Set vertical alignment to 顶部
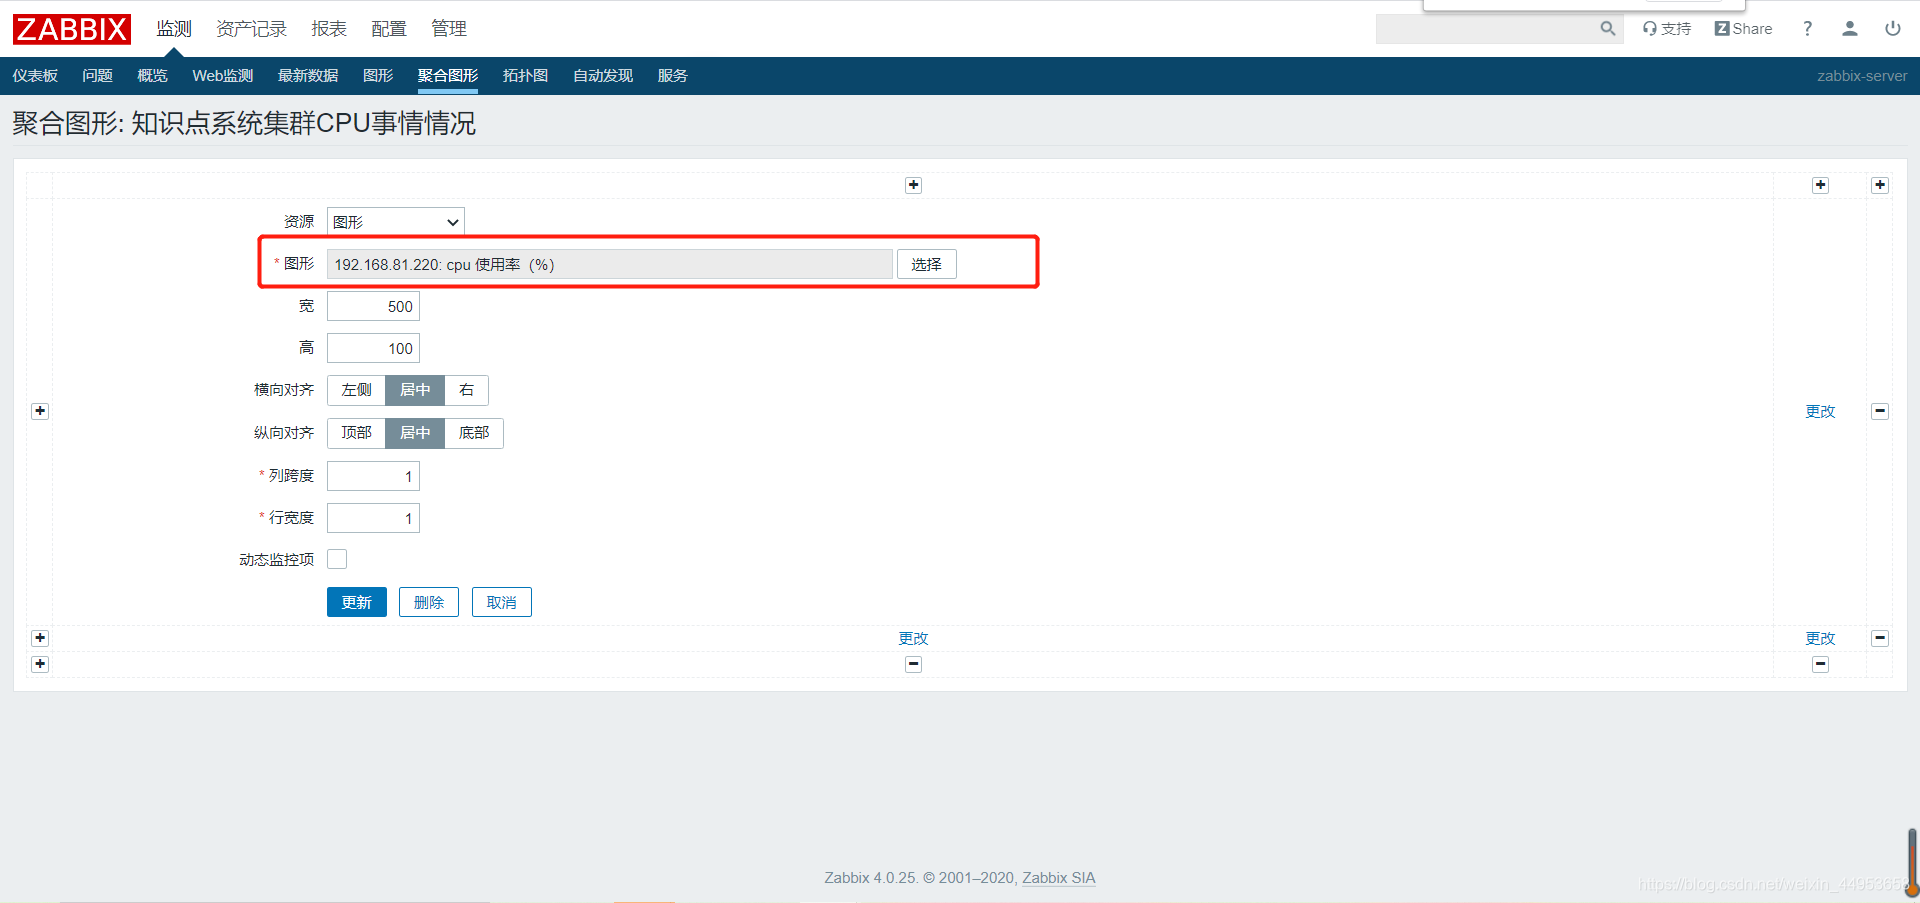 point(356,433)
